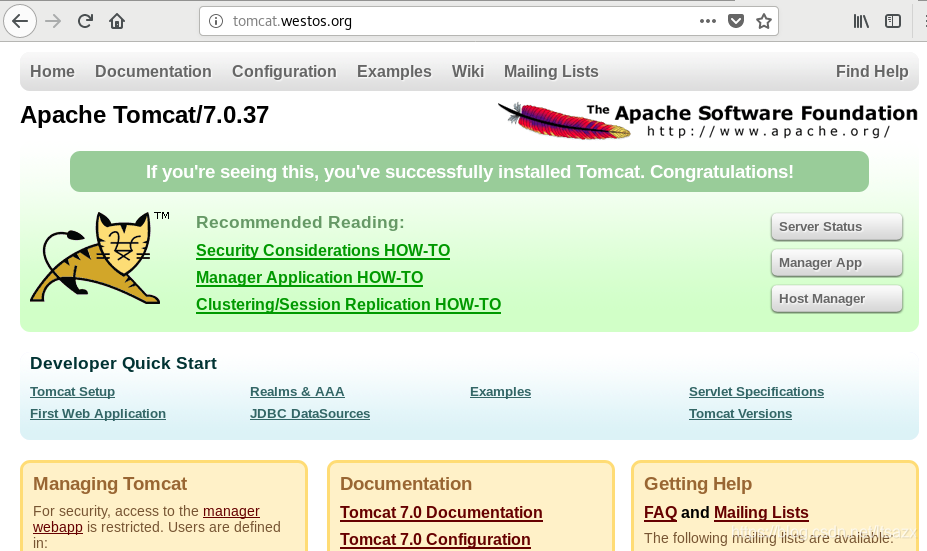Reload the page with the refresh icon

click(x=85, y=21)
